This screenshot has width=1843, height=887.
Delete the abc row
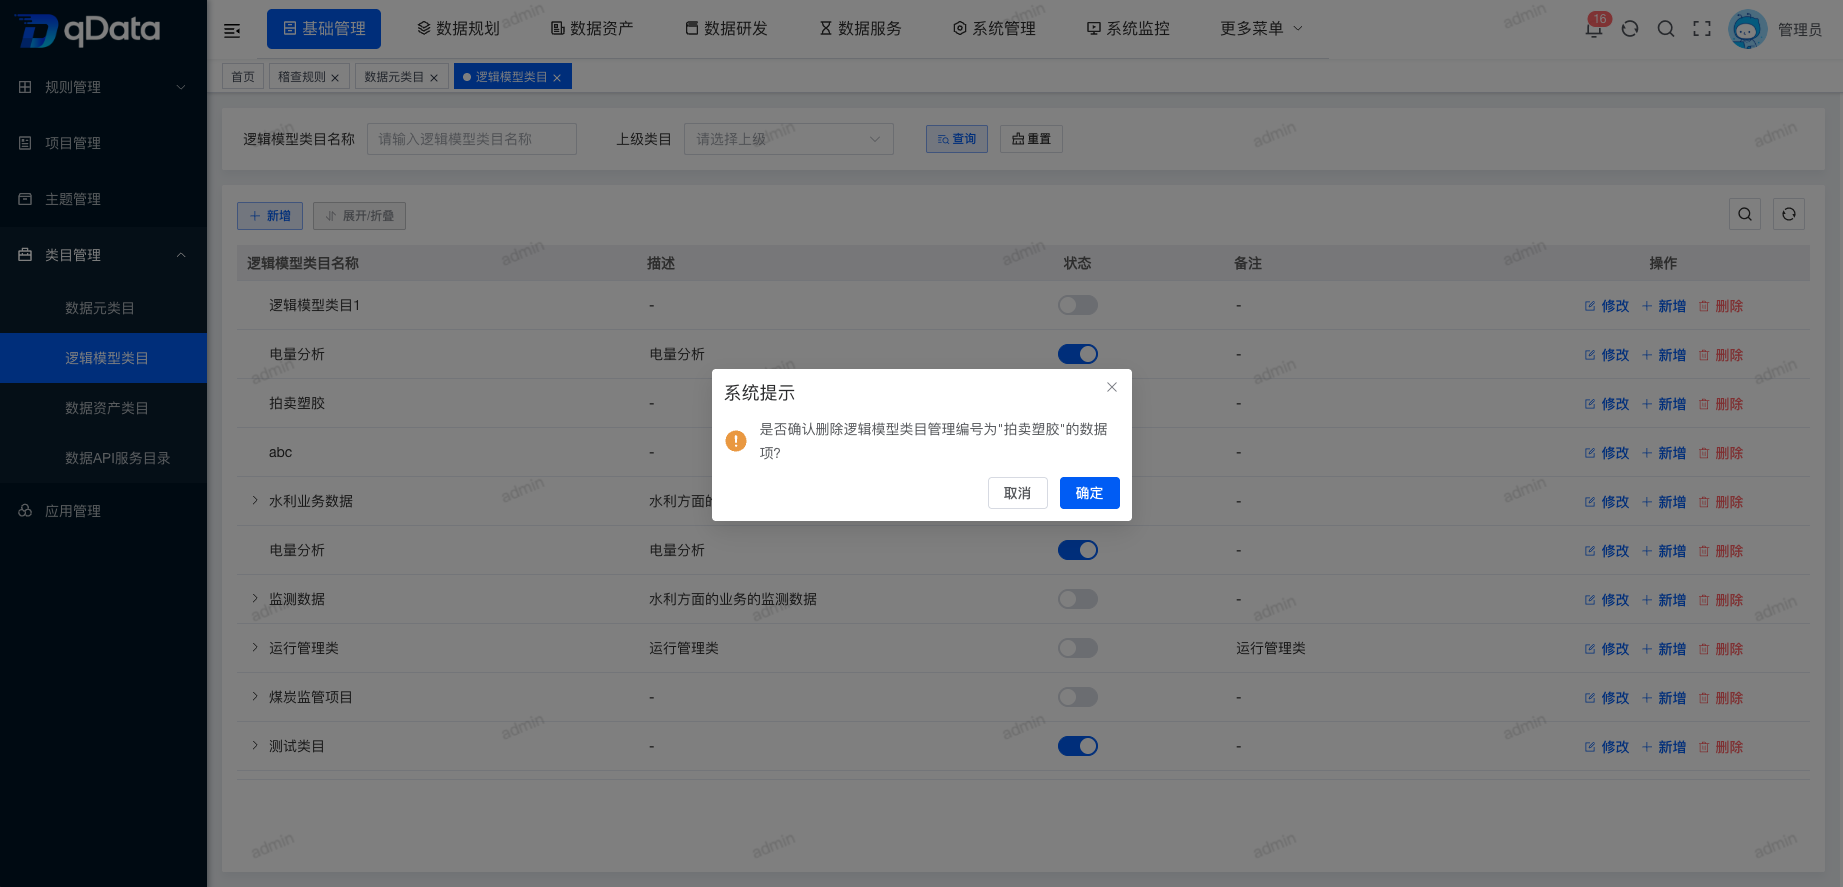pyautogui.click(x=1720, y=453)
